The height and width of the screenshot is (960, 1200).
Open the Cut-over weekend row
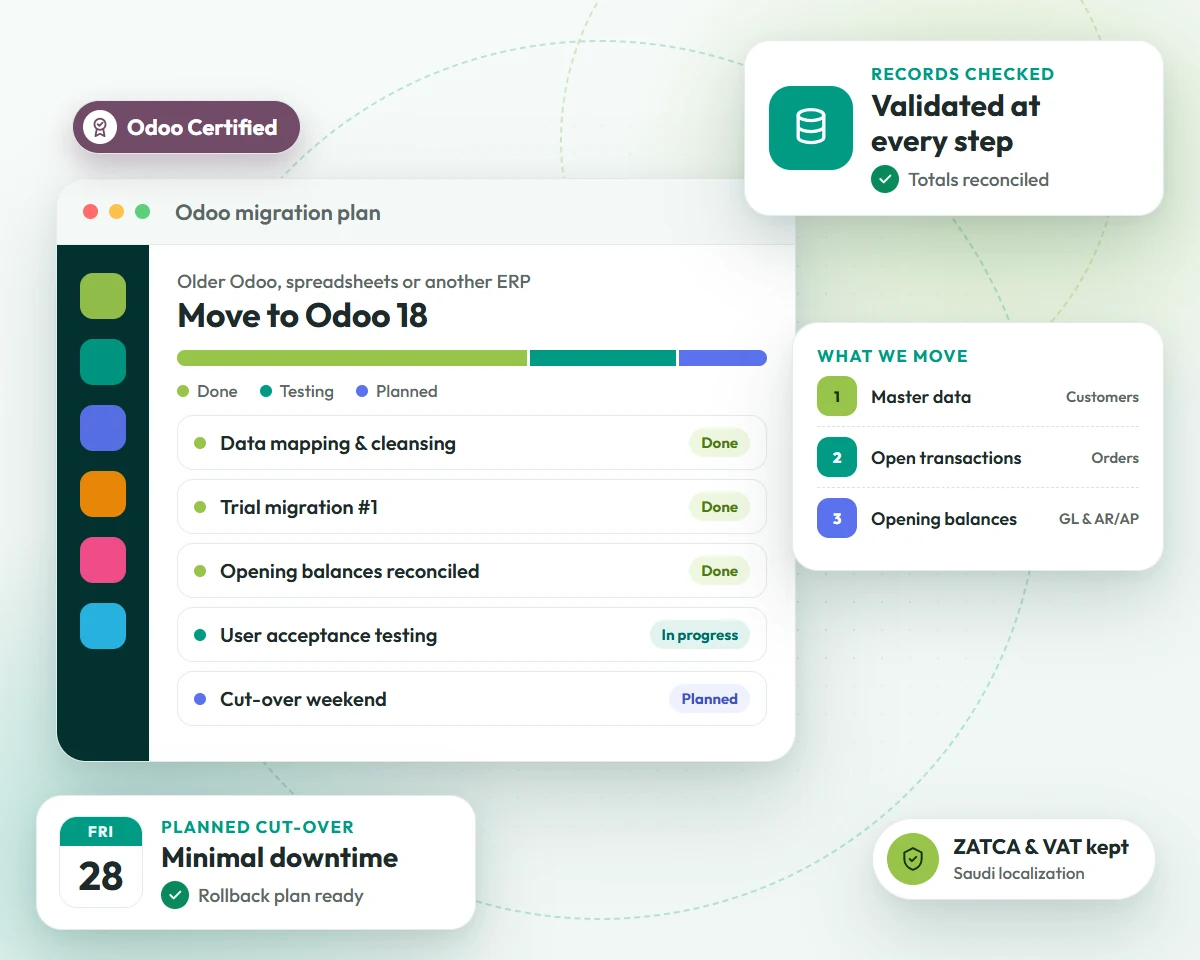[472, 699]
